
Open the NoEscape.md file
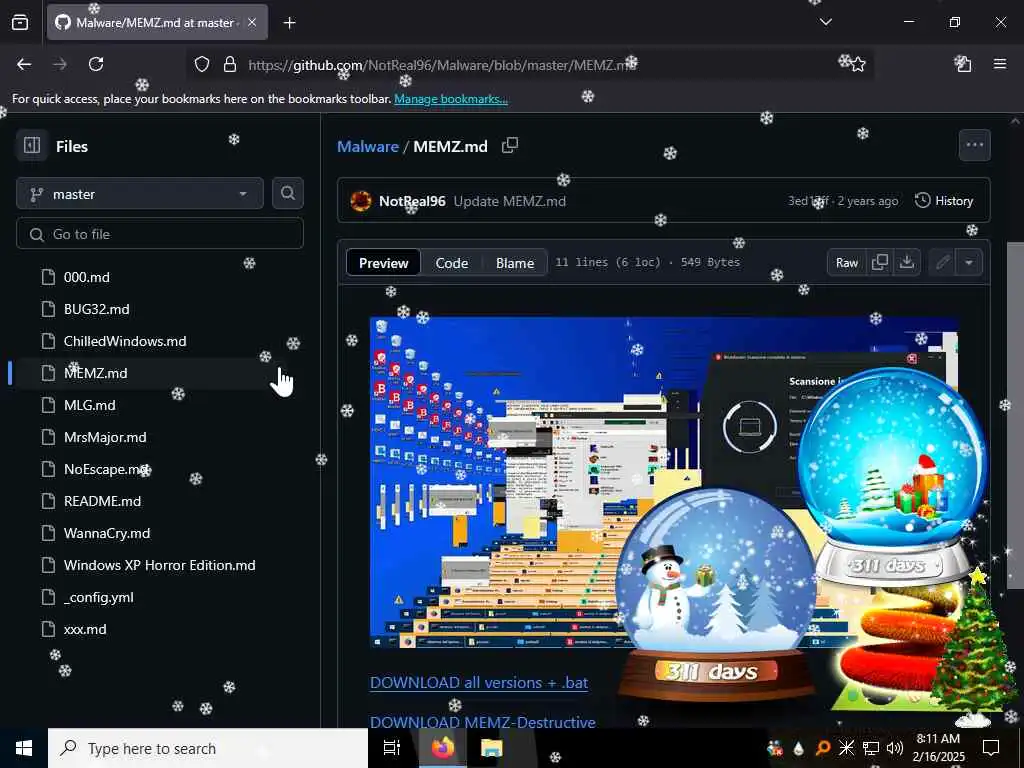click(106, 469)
